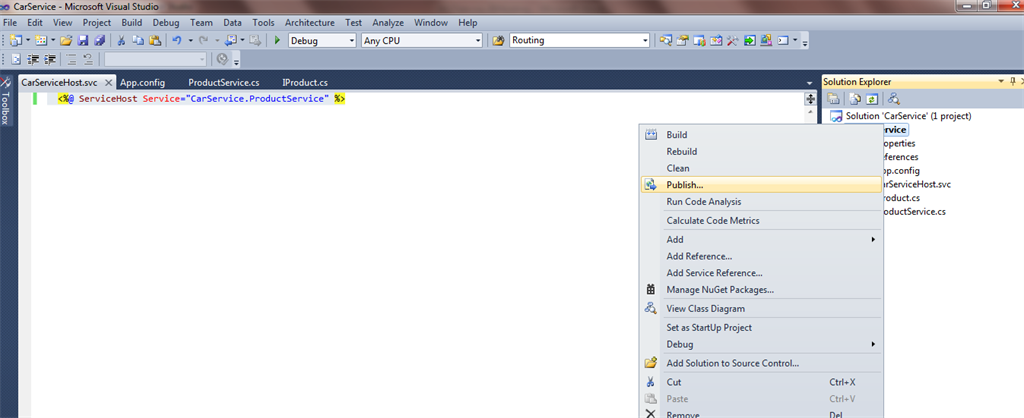The width and height of the screenshot is (1024, 418).
Task: Expand the Add submenu in context menu
Action: [x=761, y=239]
